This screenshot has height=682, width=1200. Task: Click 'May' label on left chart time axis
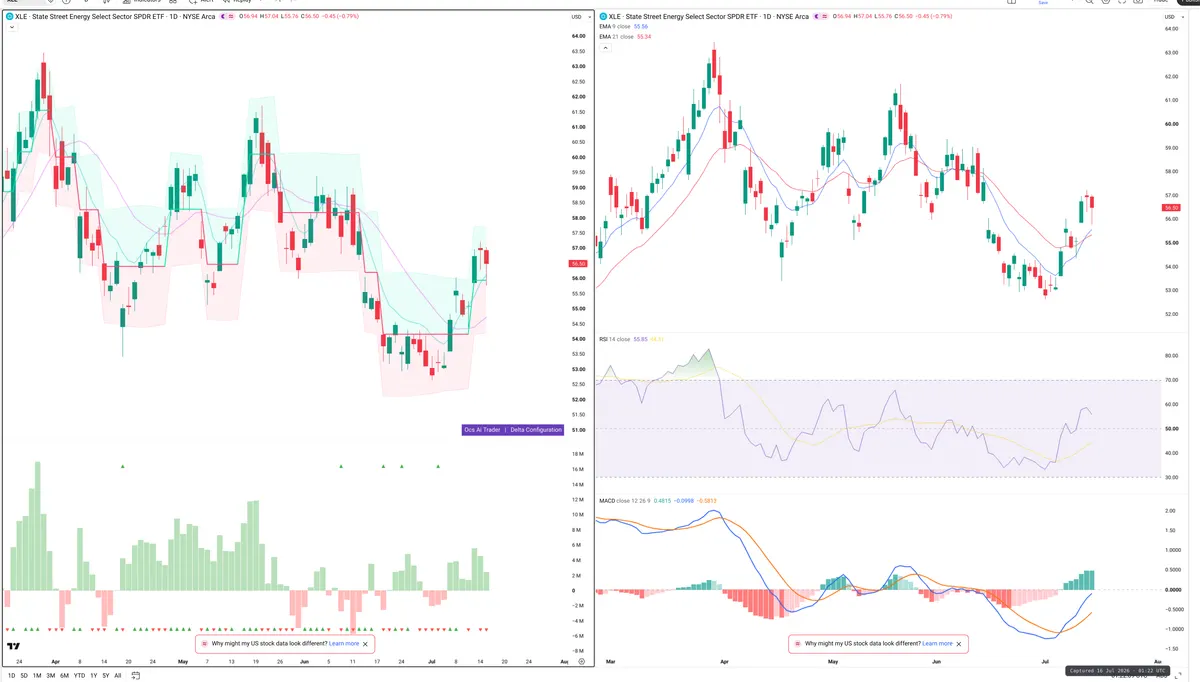182,662
